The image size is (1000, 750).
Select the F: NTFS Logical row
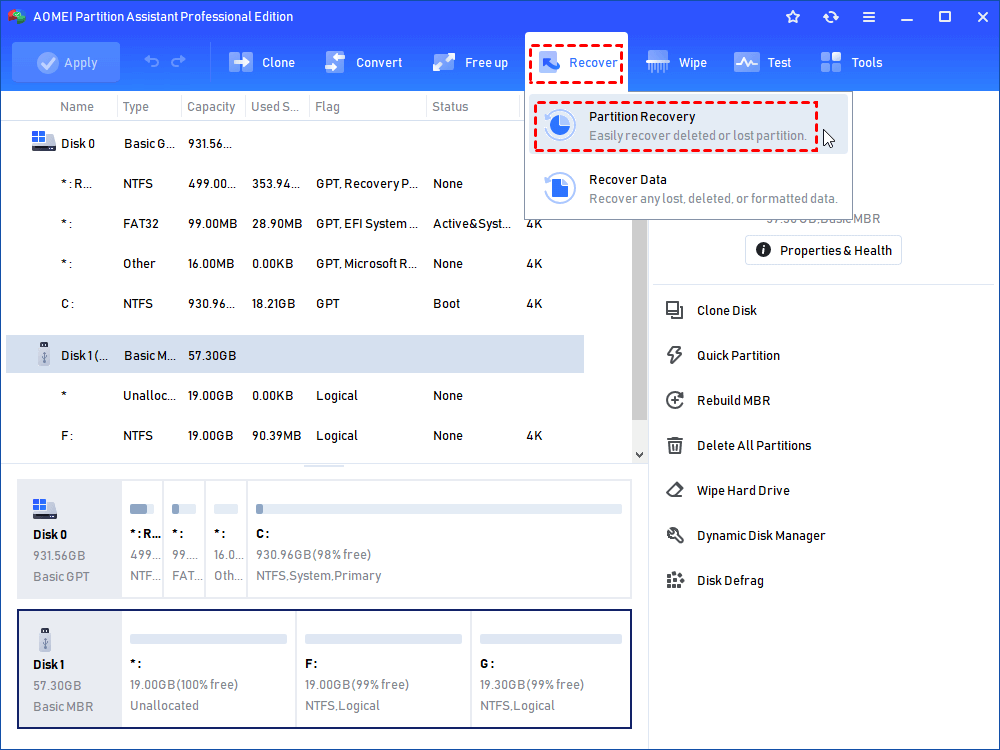click(295, 436)
